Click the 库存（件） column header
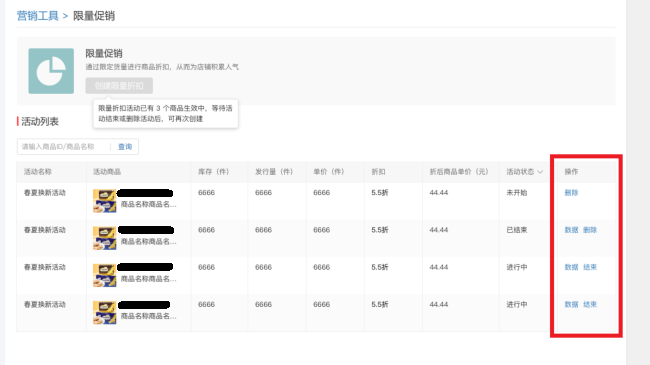The height and width of the screenshot is (365, 650). pyautogui.click(x=213, y=171)
